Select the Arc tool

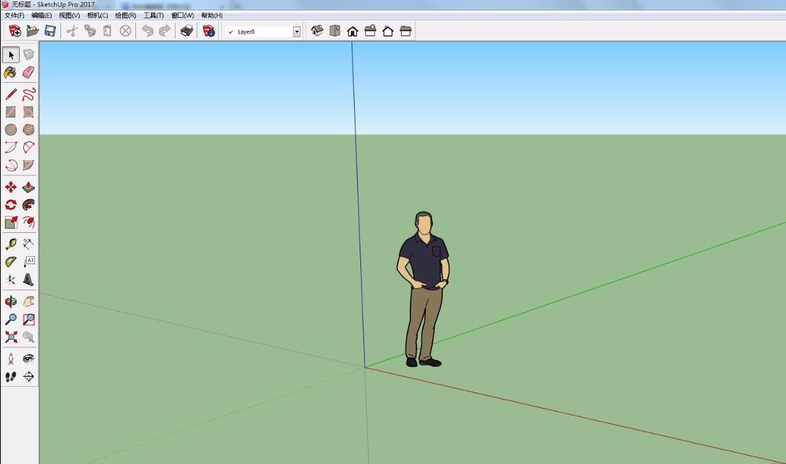click(11, 147)
